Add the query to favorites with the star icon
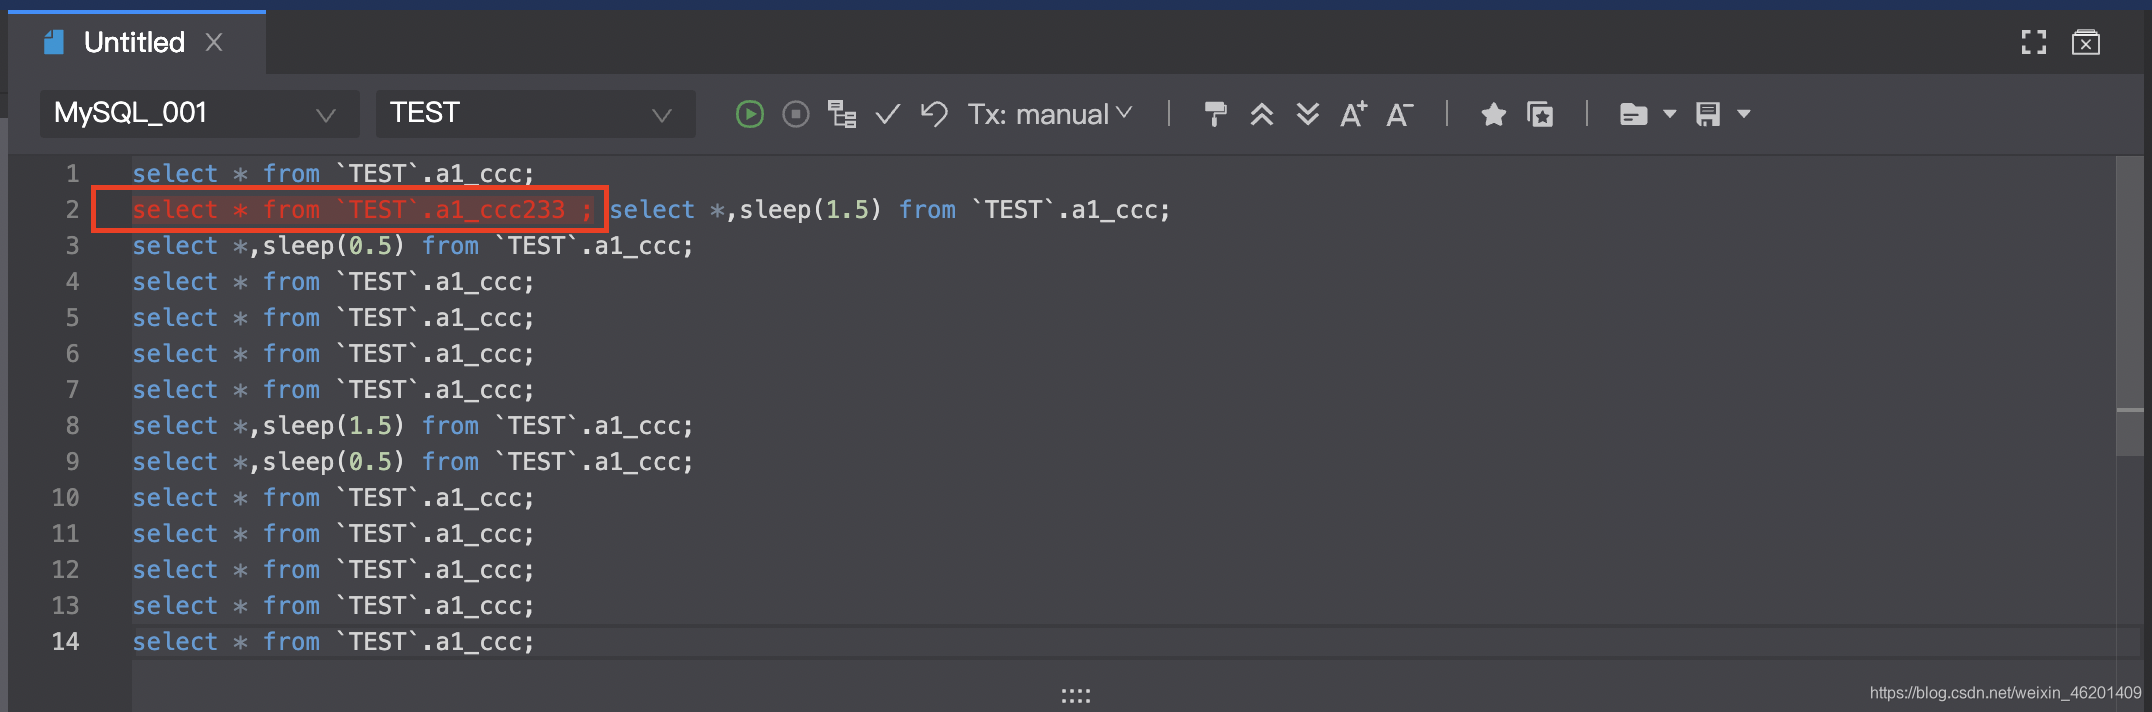2152x712 pixels. [x=1493, y=114]
